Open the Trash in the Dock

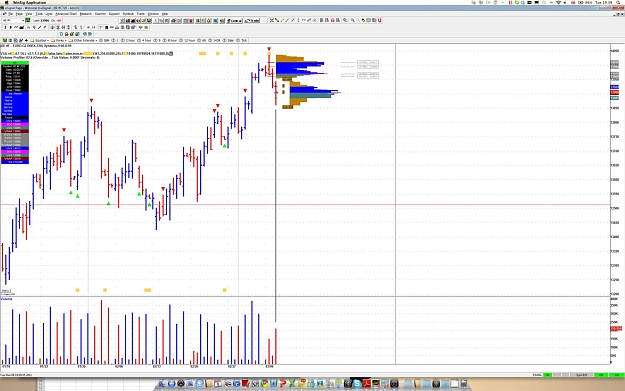pos(463,384)
